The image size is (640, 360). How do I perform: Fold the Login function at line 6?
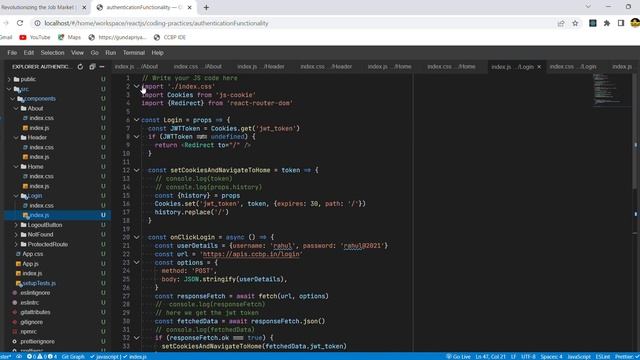coord(137,120)
